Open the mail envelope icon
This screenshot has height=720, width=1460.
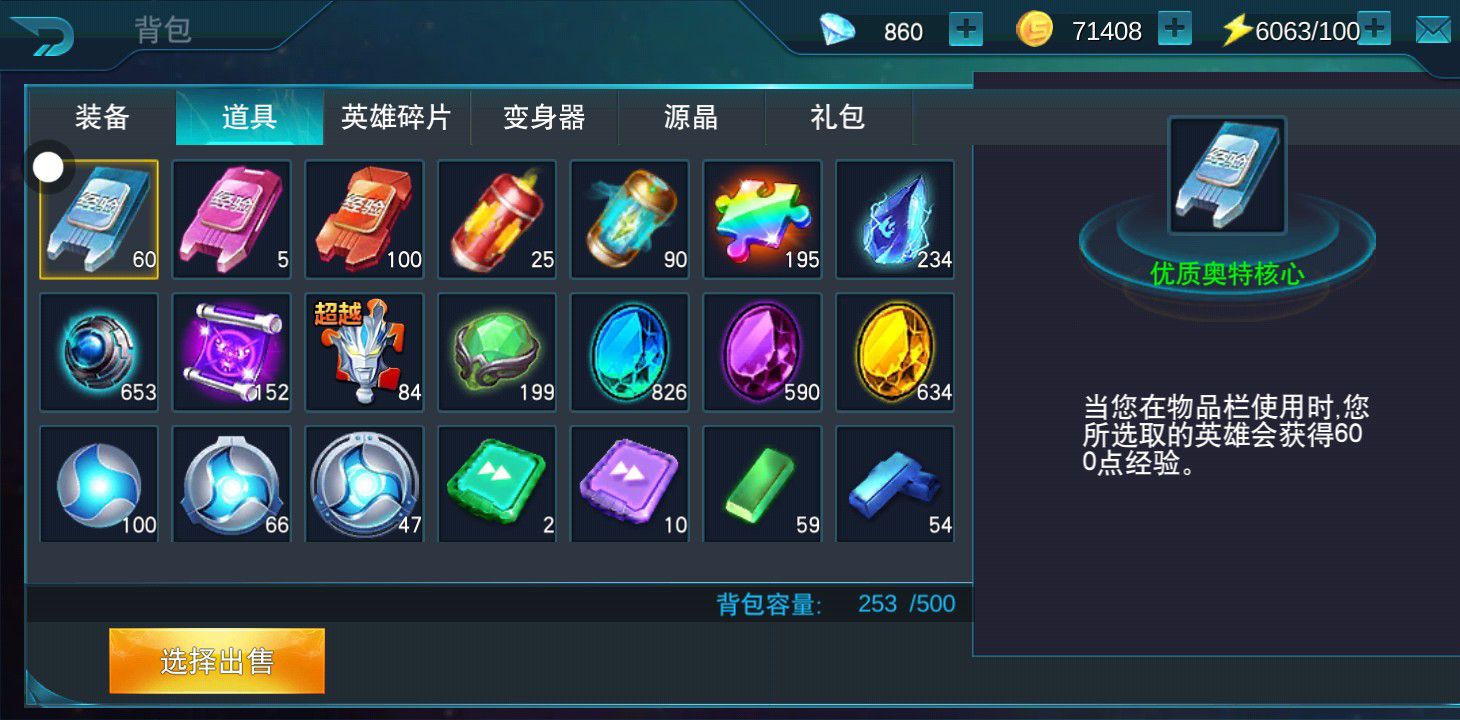click(1433, 30)
